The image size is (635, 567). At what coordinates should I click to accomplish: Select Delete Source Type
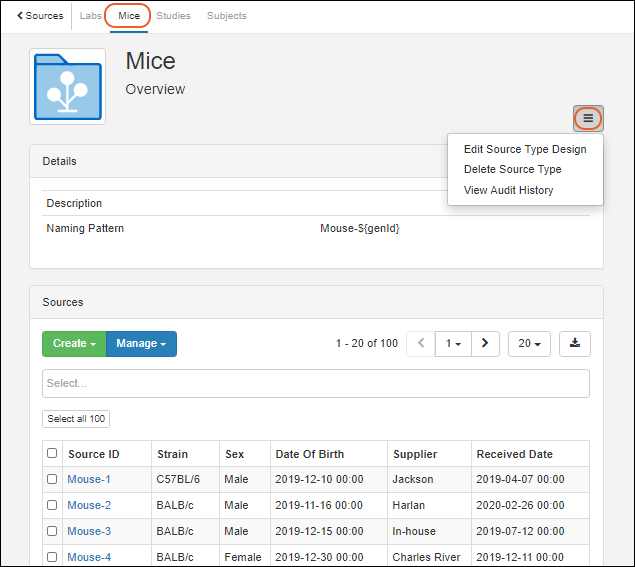tap(512, 169)
